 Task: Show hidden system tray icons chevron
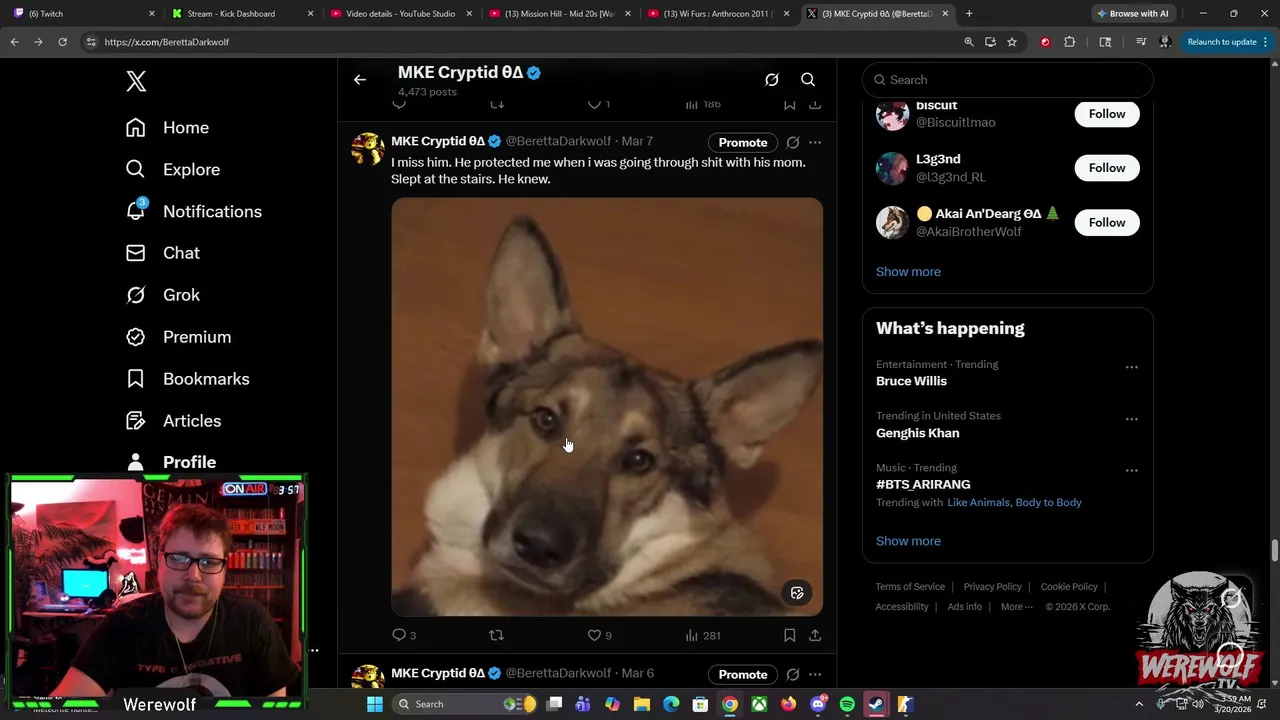(1139, 704)
